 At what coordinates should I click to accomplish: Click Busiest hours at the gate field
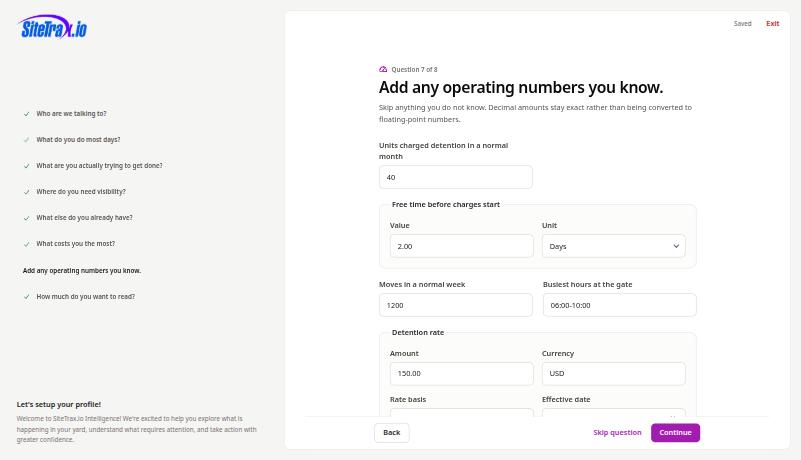pos(620,305)
